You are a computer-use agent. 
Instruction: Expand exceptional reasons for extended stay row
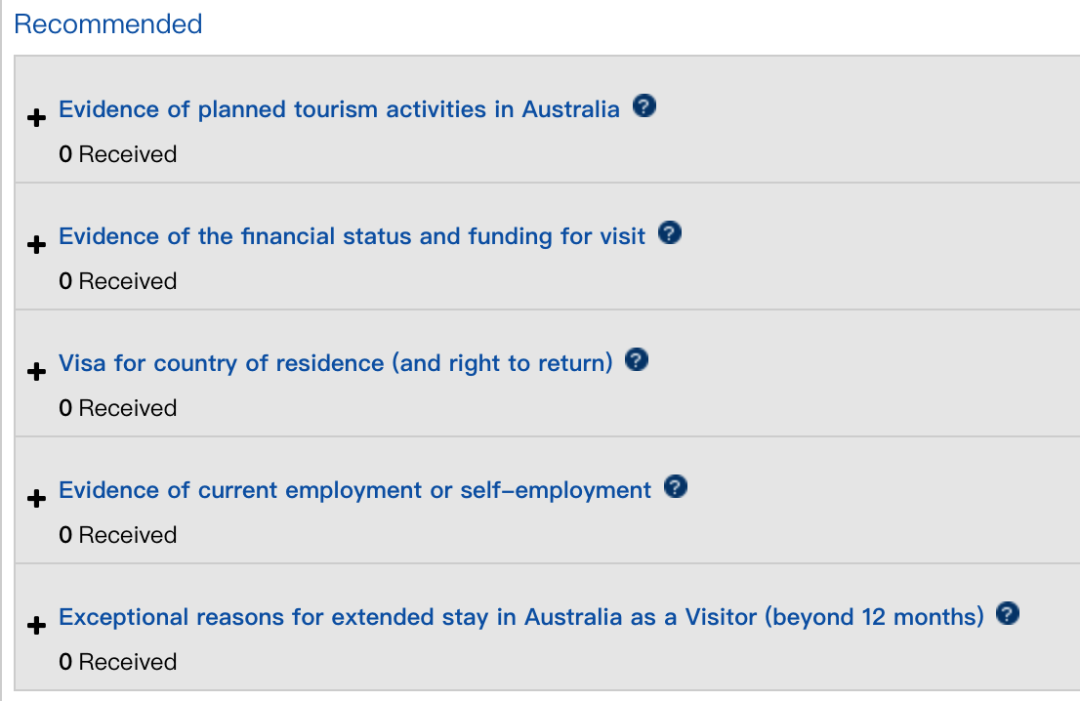[x=37, y=626]
